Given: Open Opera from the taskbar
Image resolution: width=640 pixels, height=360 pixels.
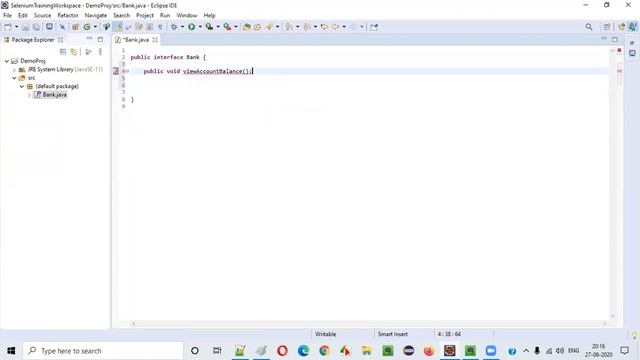Looking at the screenshot, I should pos(282,351).
